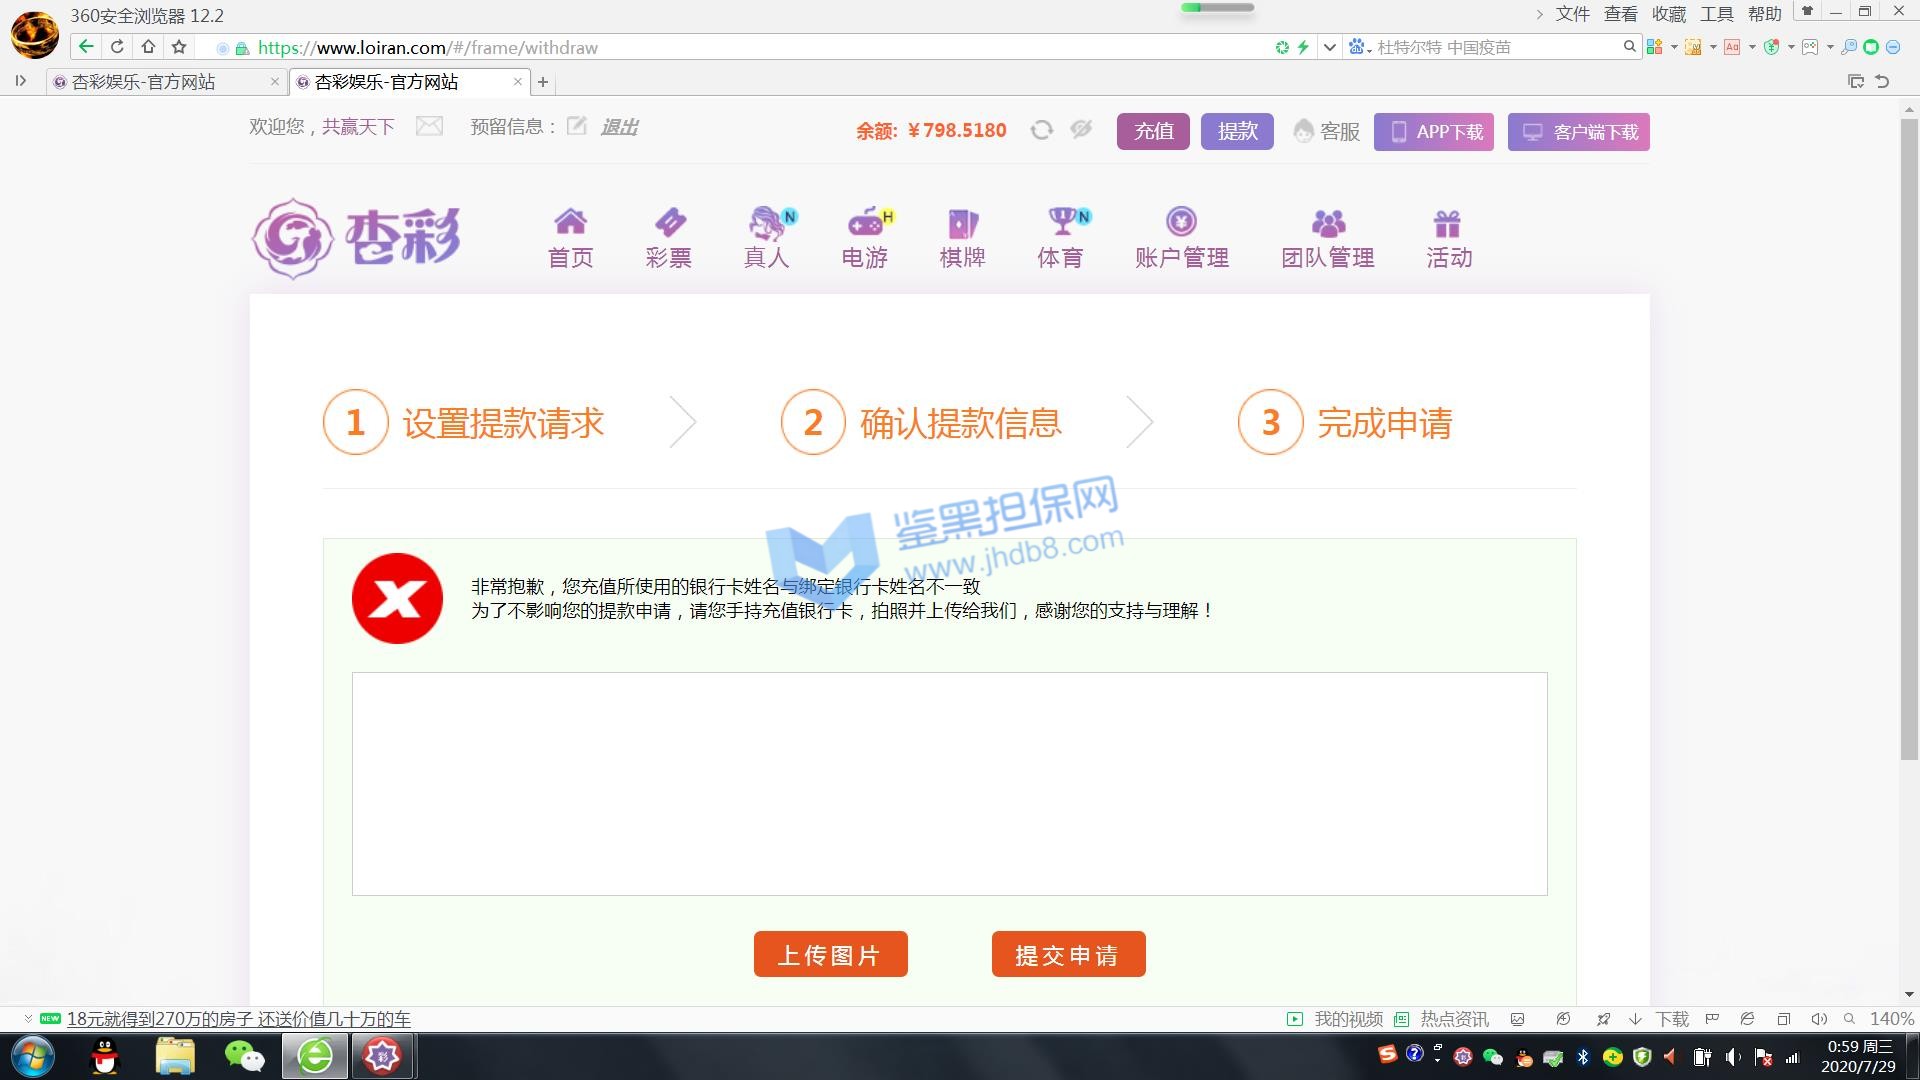Toggle balance visibility eye icon
The width and height of the screenshot is (1920, 1080).
1081,130
